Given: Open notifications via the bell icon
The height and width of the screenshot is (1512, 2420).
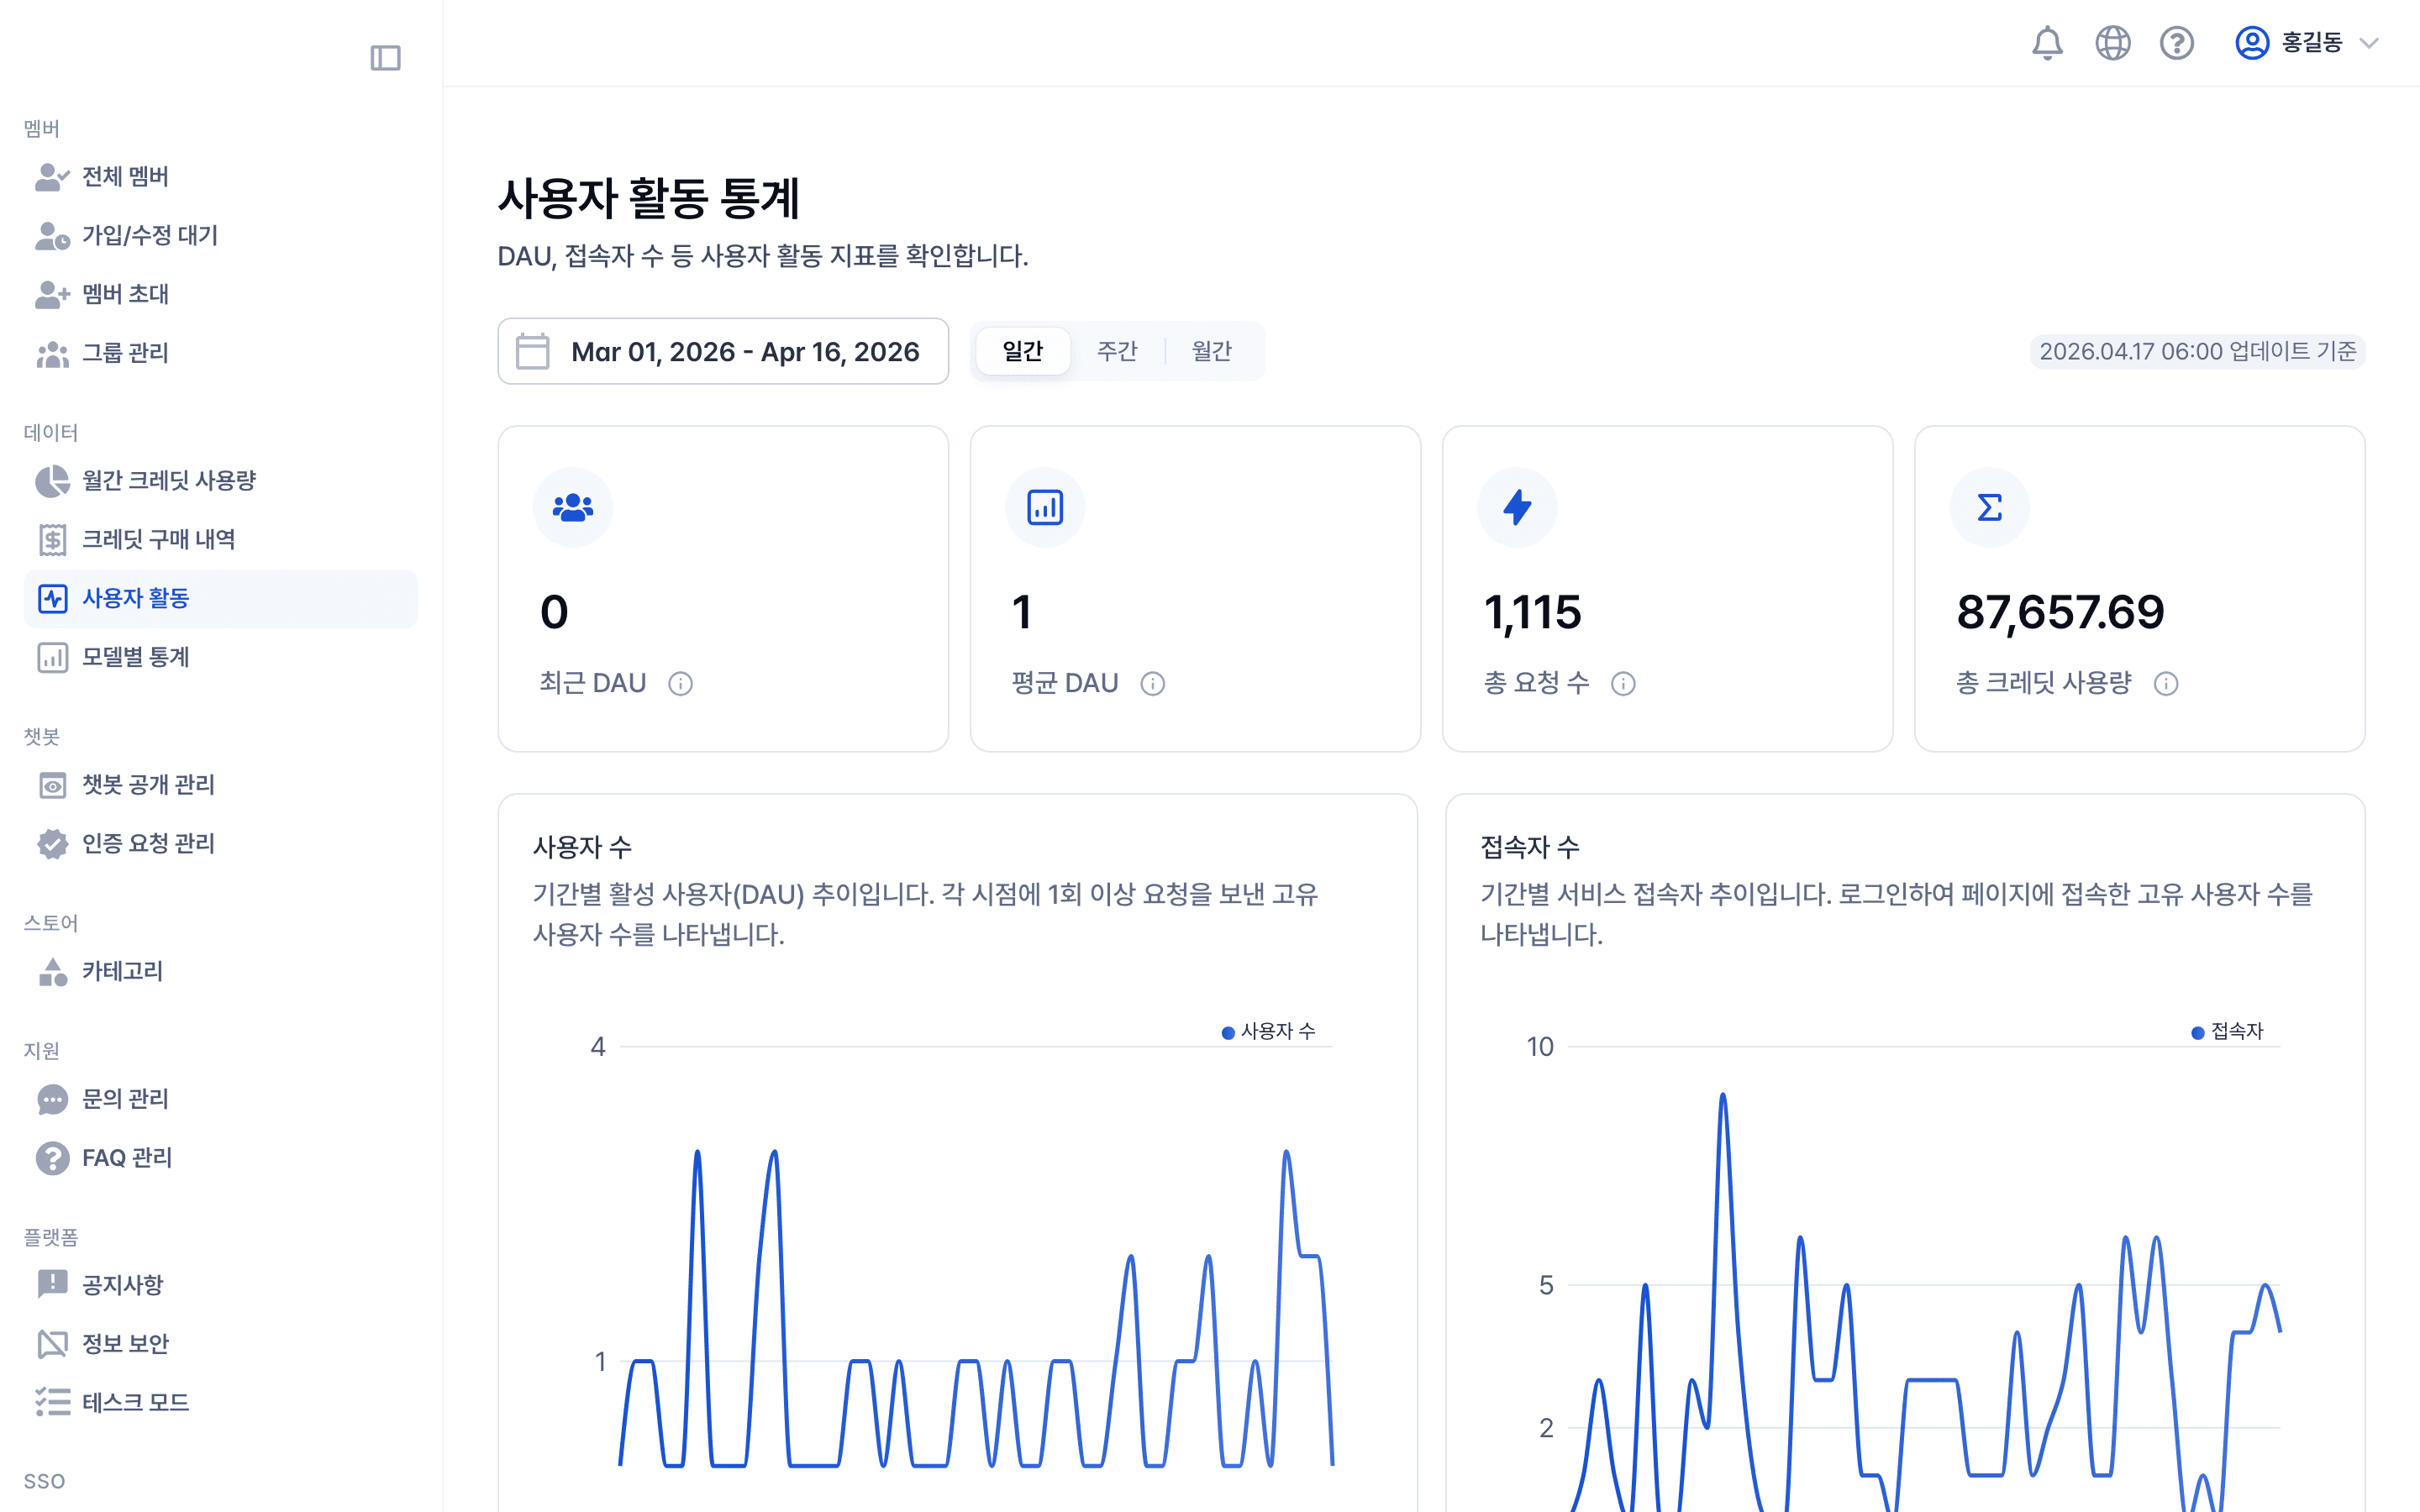Looking at the screenshot, I should pos(2047,43).
